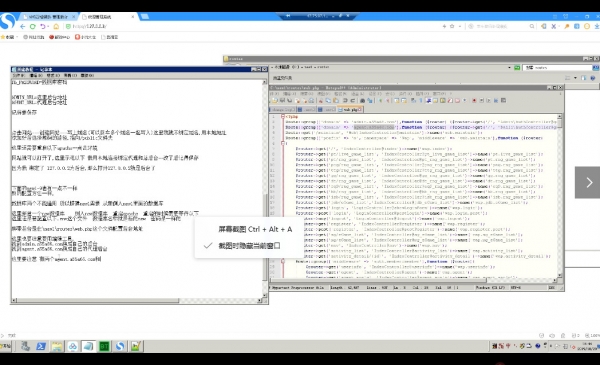Click the Notepad++ record macro red icon

474,101
